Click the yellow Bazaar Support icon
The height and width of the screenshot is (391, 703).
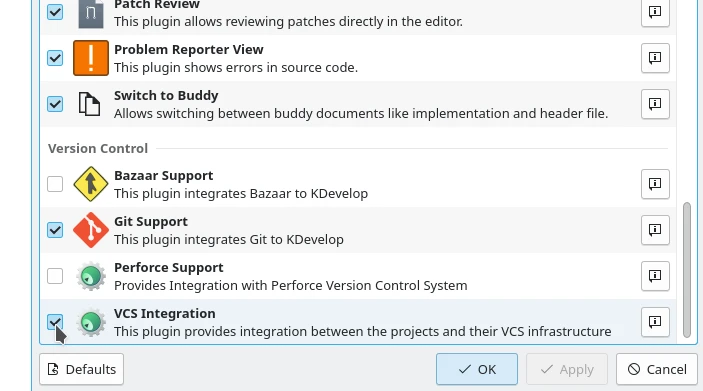pos(91,184)
